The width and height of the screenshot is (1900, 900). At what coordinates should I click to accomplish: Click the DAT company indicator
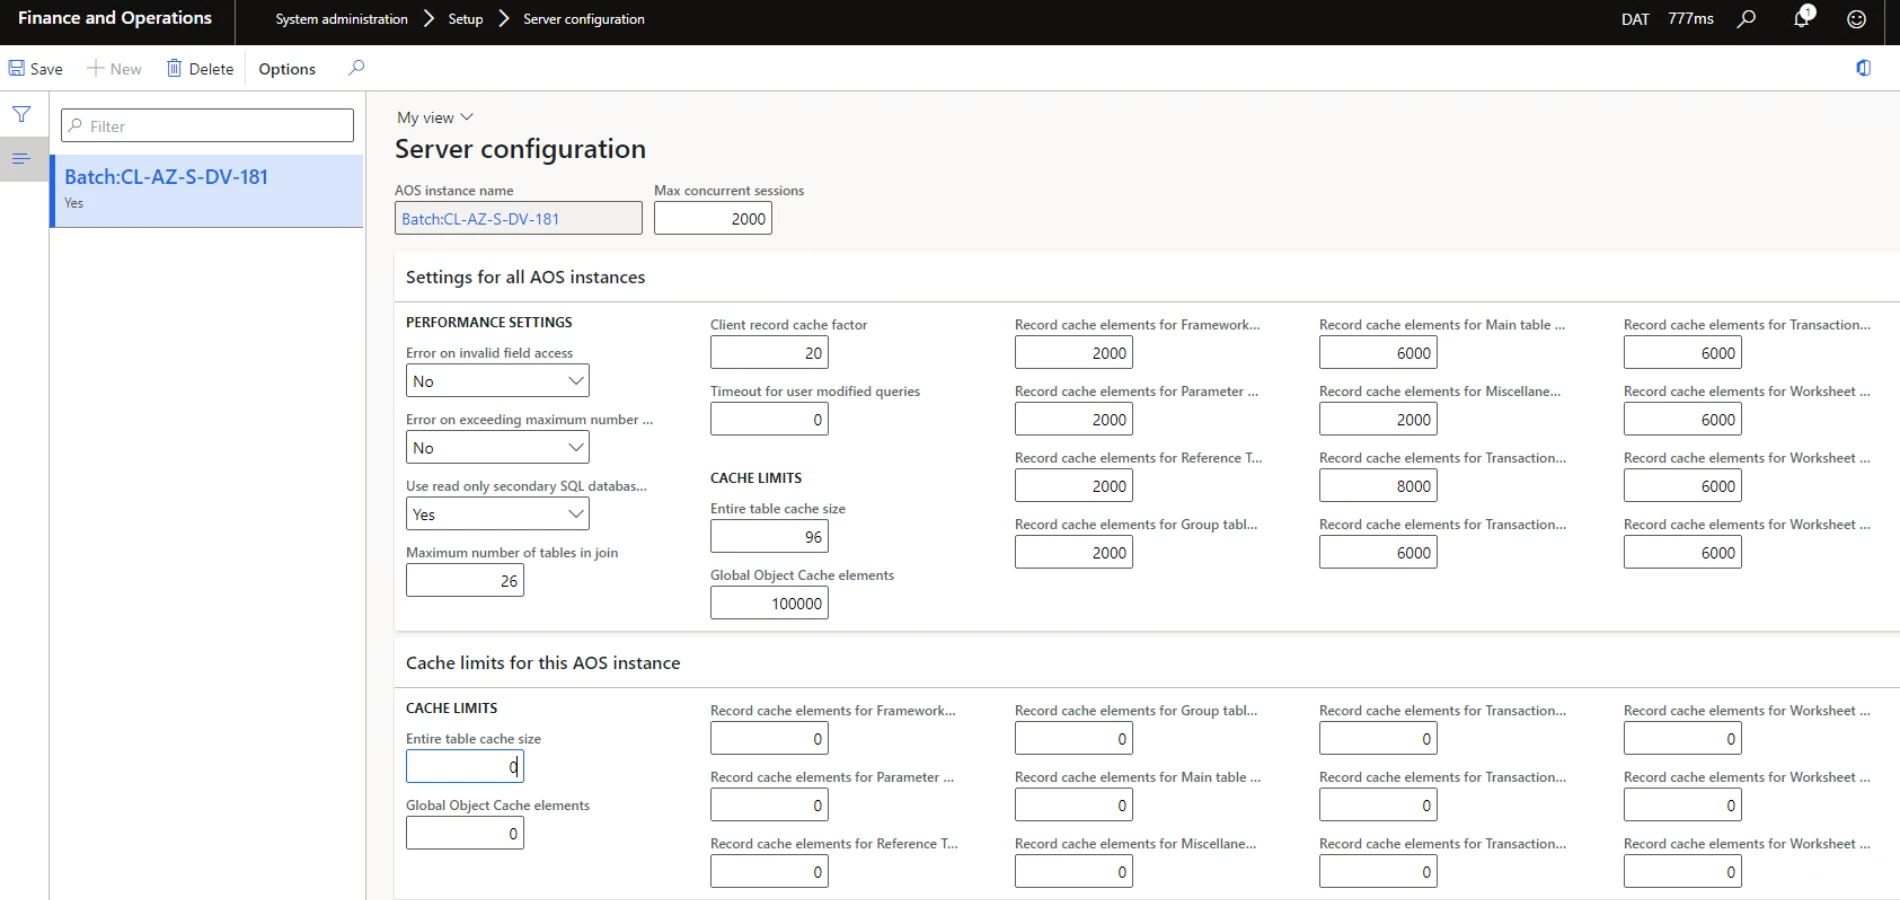tap(1635, 19)
